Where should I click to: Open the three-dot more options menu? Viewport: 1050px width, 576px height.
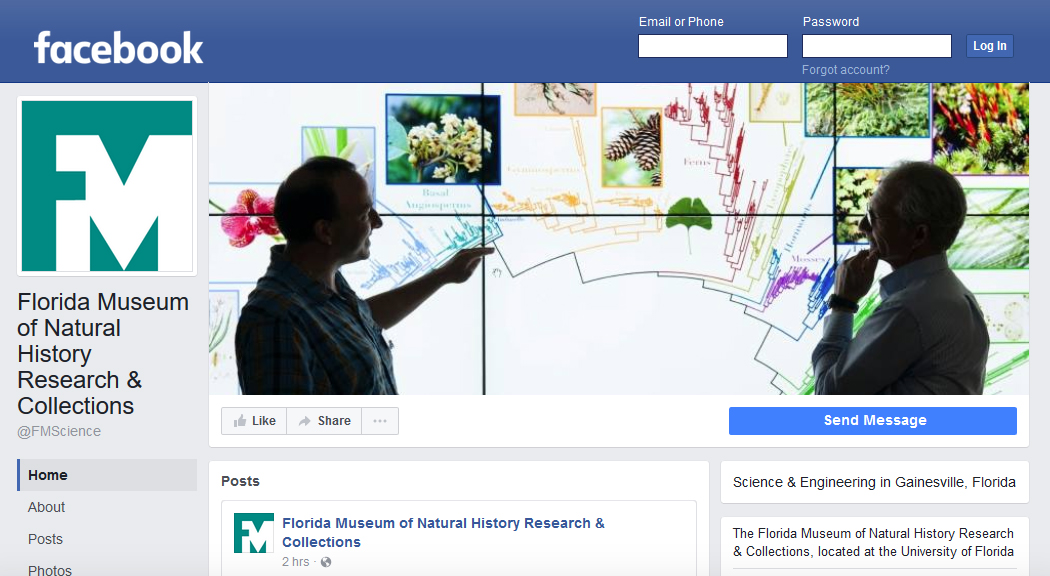point(380,421)
